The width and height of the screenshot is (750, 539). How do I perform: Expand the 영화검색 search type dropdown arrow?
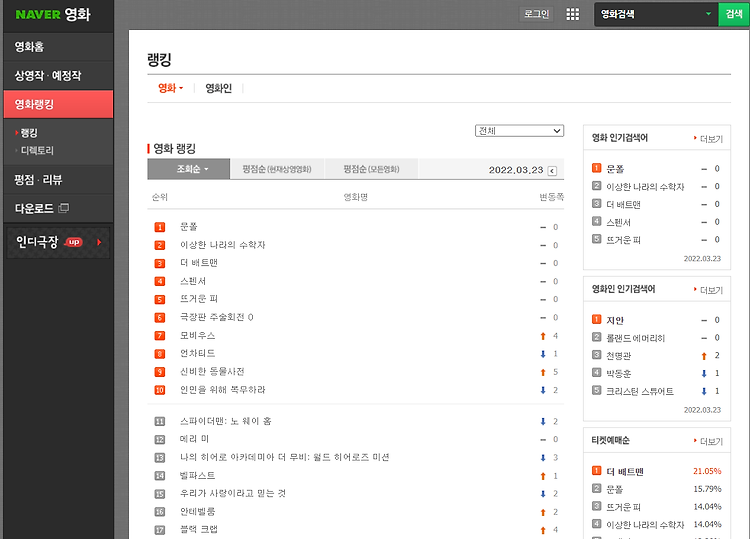pos(708,14)
